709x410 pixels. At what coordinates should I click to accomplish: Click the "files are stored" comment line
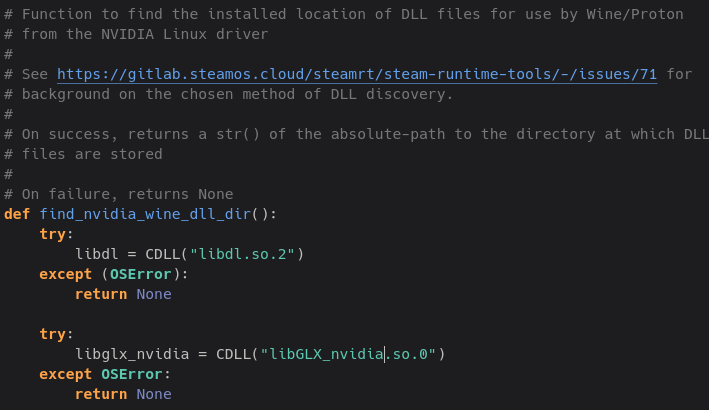[92, 154]
